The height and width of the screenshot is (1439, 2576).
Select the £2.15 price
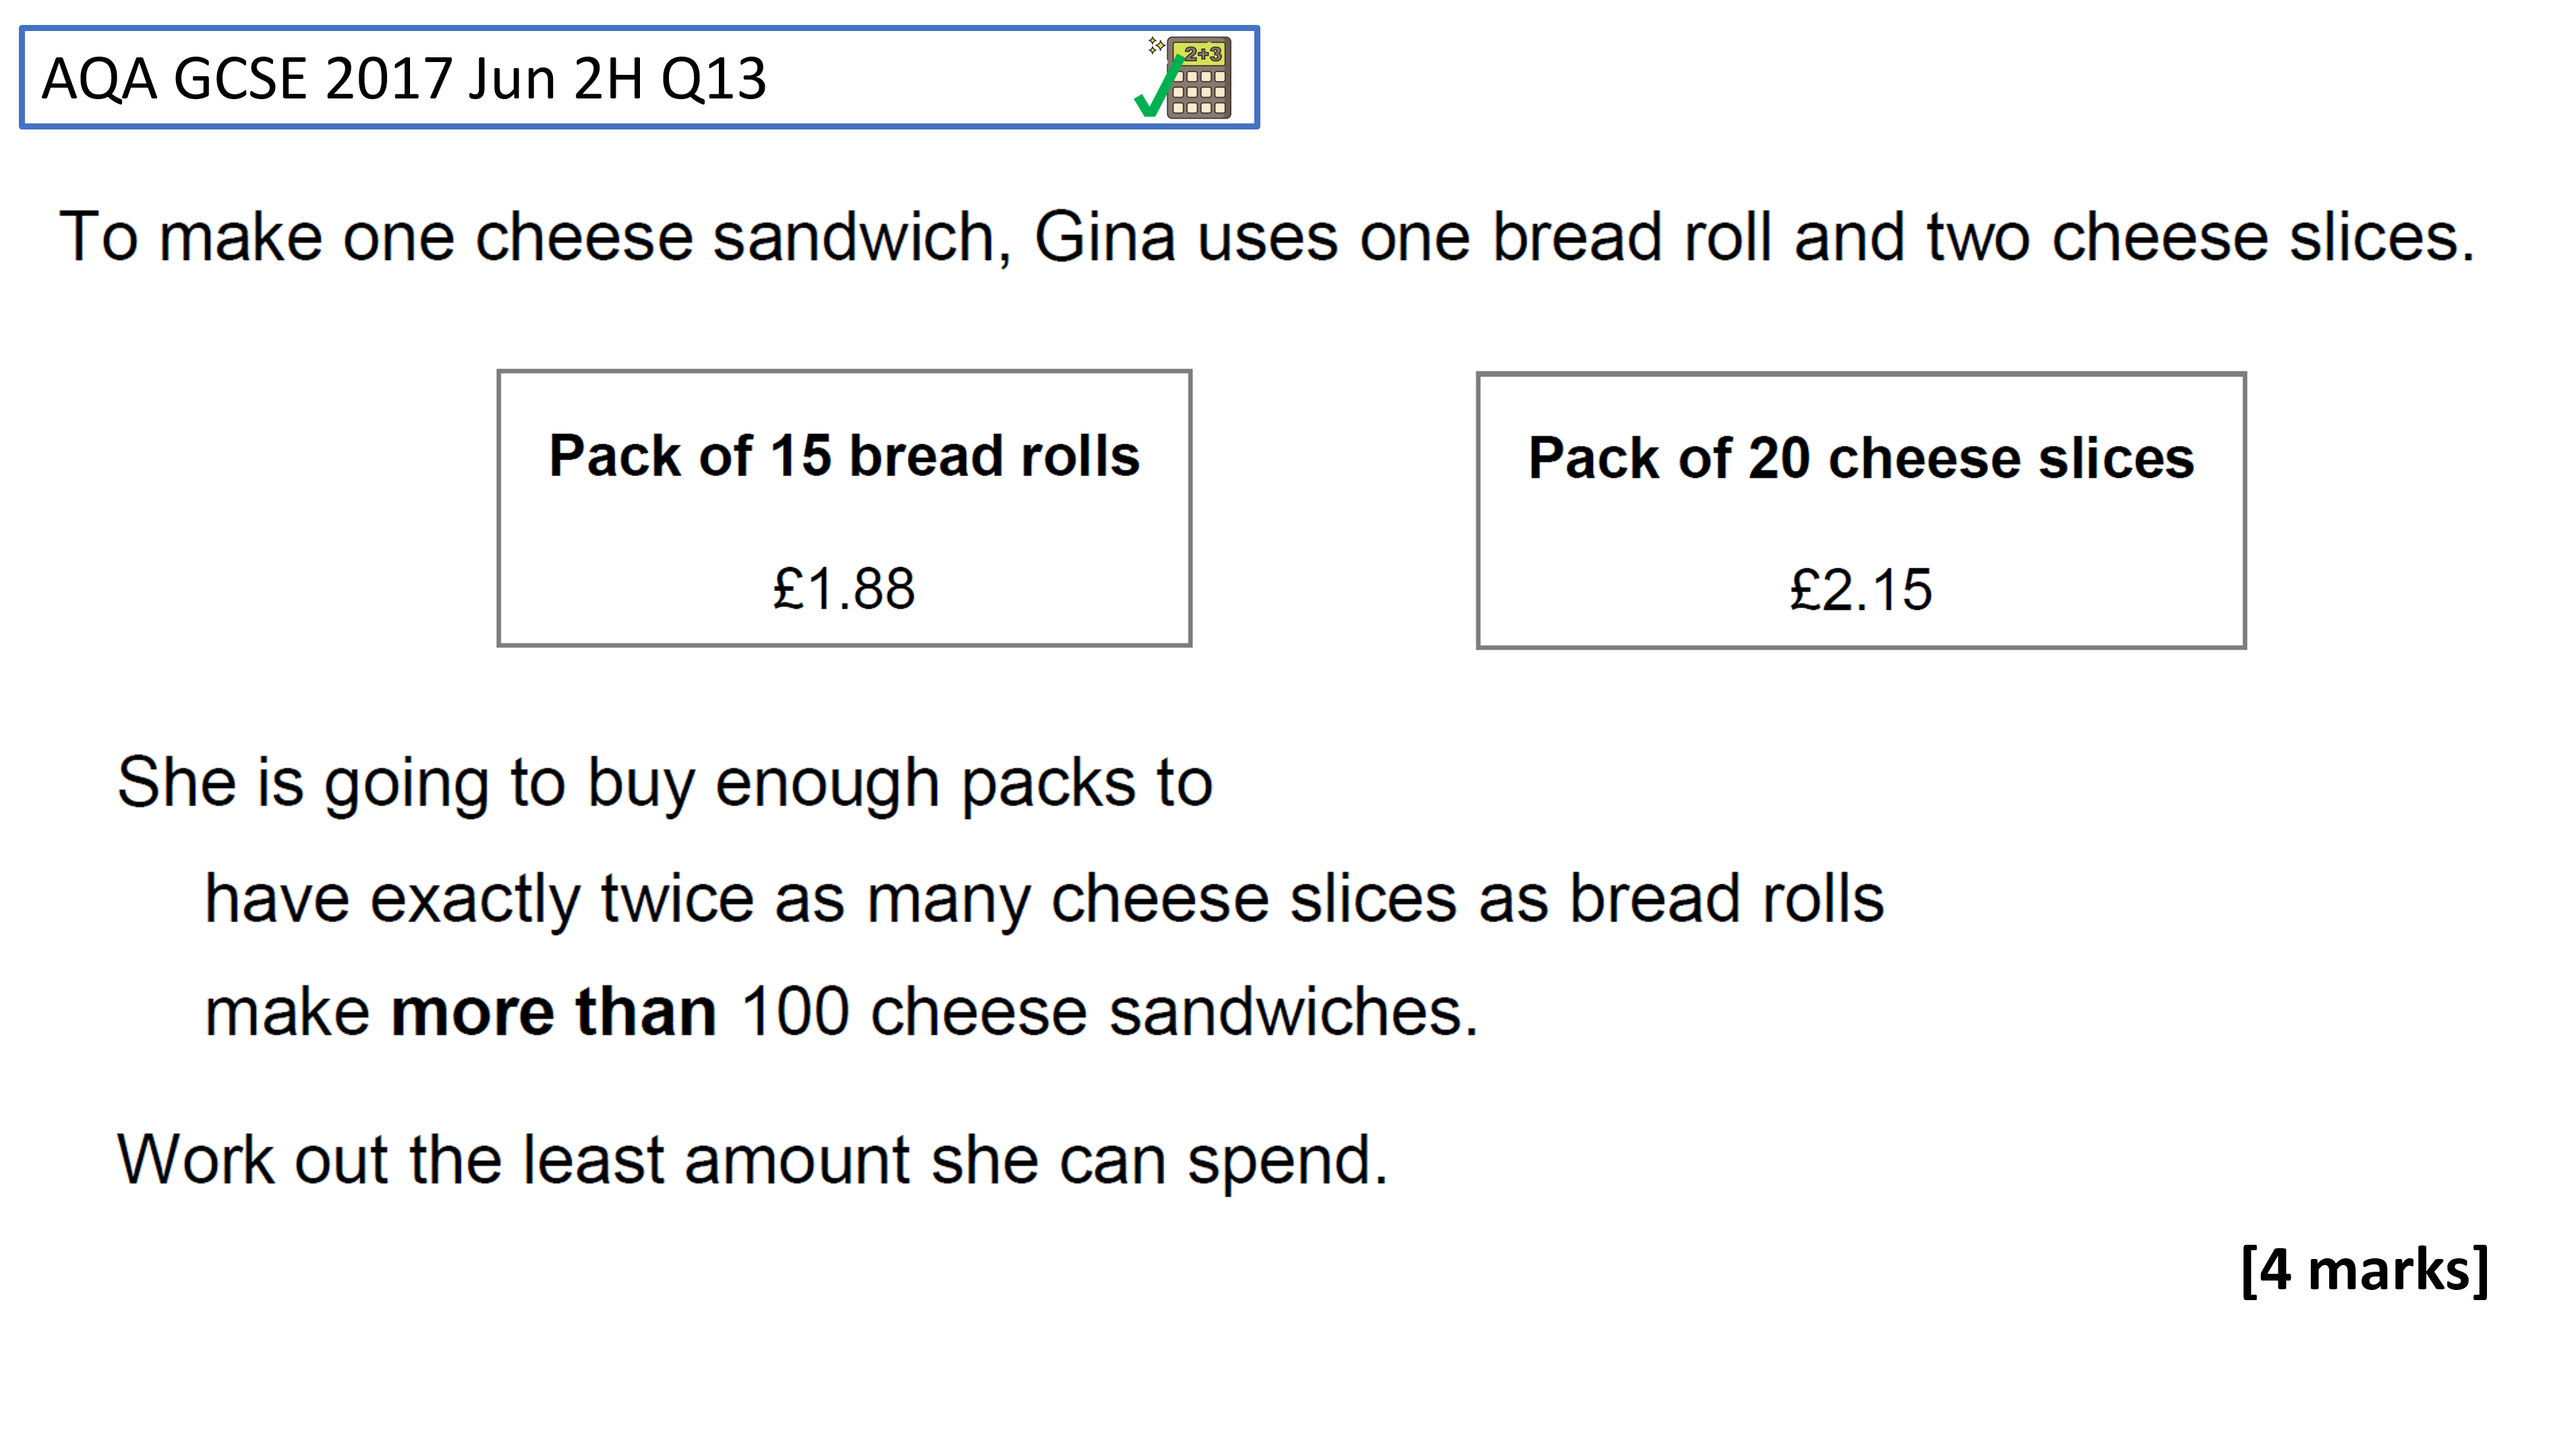(1861, 590)
